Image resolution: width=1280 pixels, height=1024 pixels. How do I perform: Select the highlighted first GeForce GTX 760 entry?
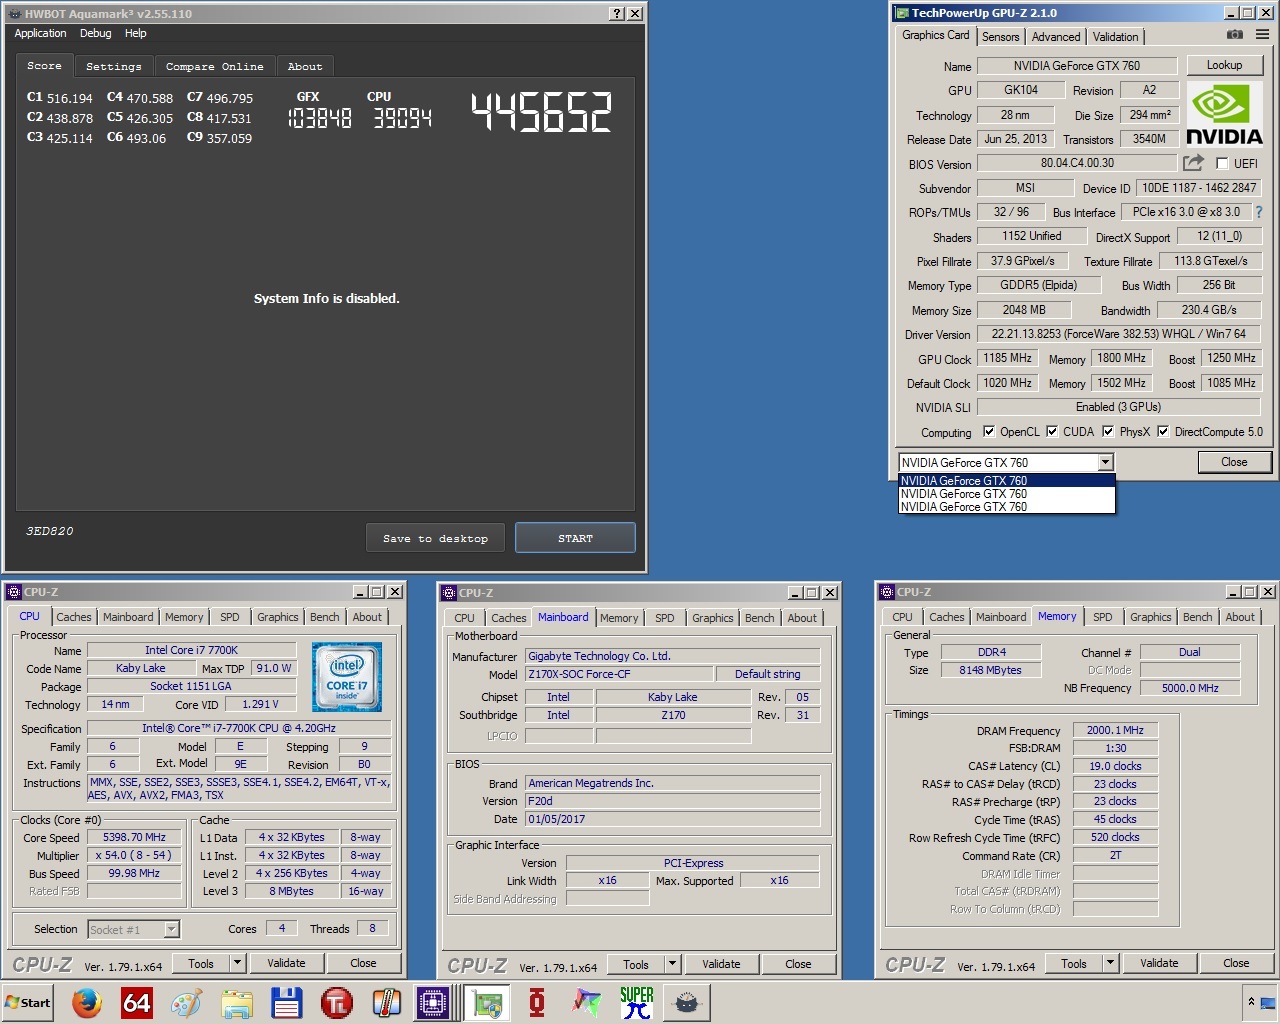1007,481
